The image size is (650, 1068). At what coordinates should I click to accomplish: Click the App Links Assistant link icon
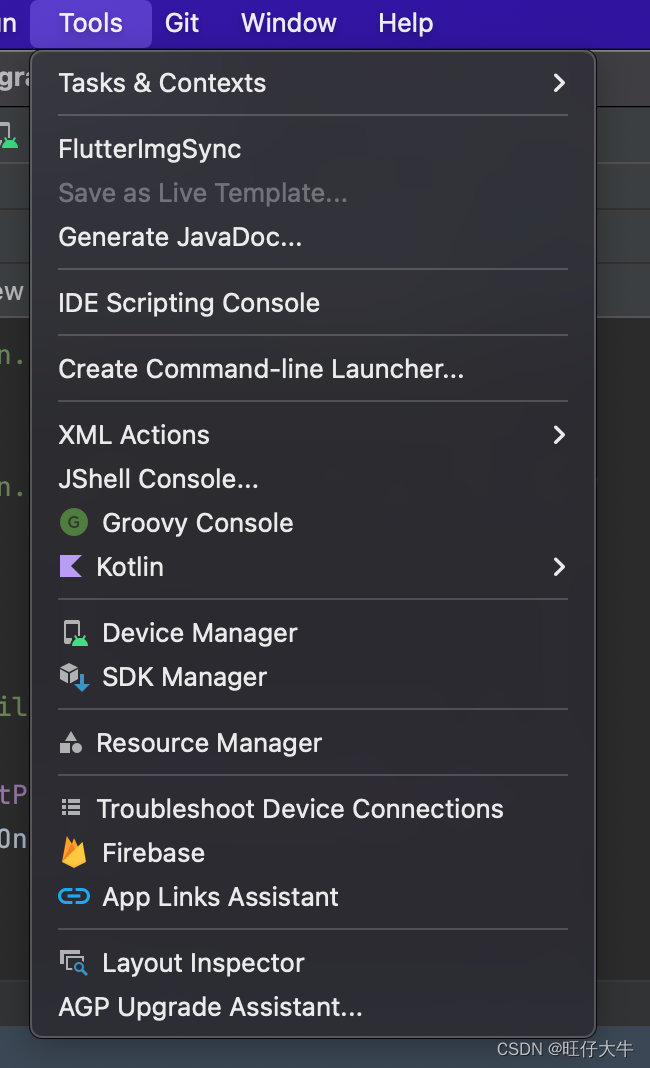coord(74,897)
